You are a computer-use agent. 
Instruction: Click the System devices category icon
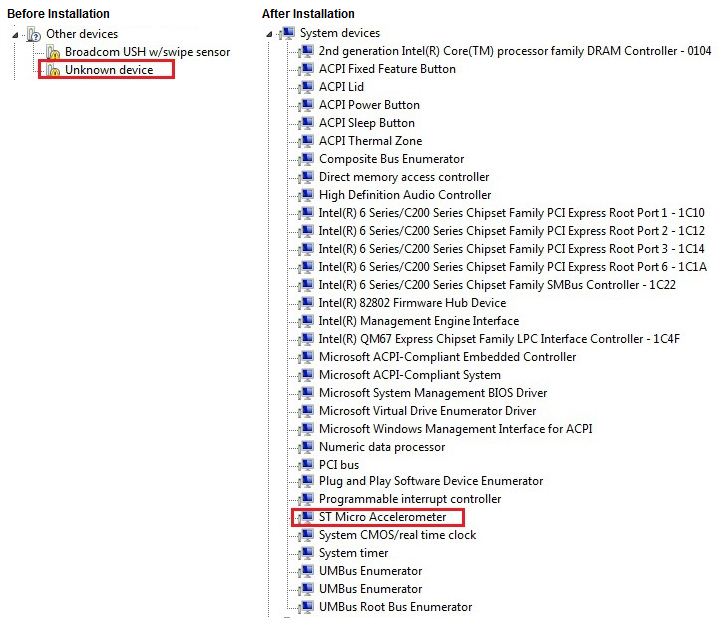(x=287, y=33)
